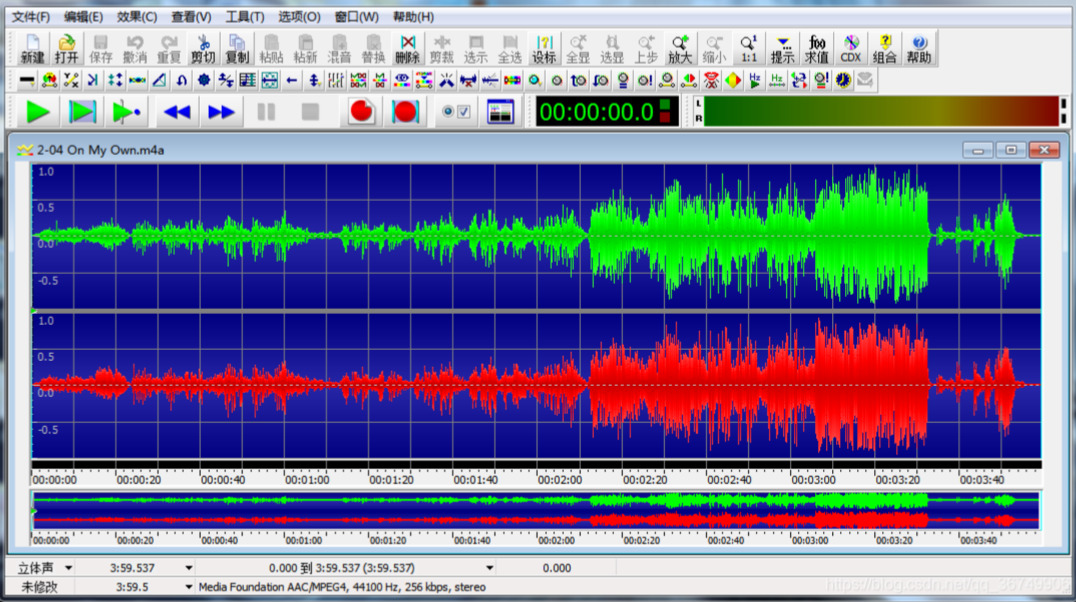Toggle the checkbox beside the record buttons
Screen dimensions: 1076x602
[465, 111]
